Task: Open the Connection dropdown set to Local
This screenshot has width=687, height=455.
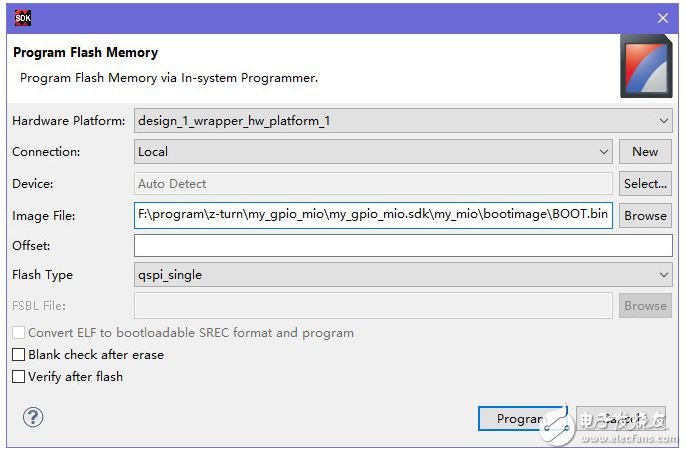Action: pyautogui.click(x=372, y=152)
